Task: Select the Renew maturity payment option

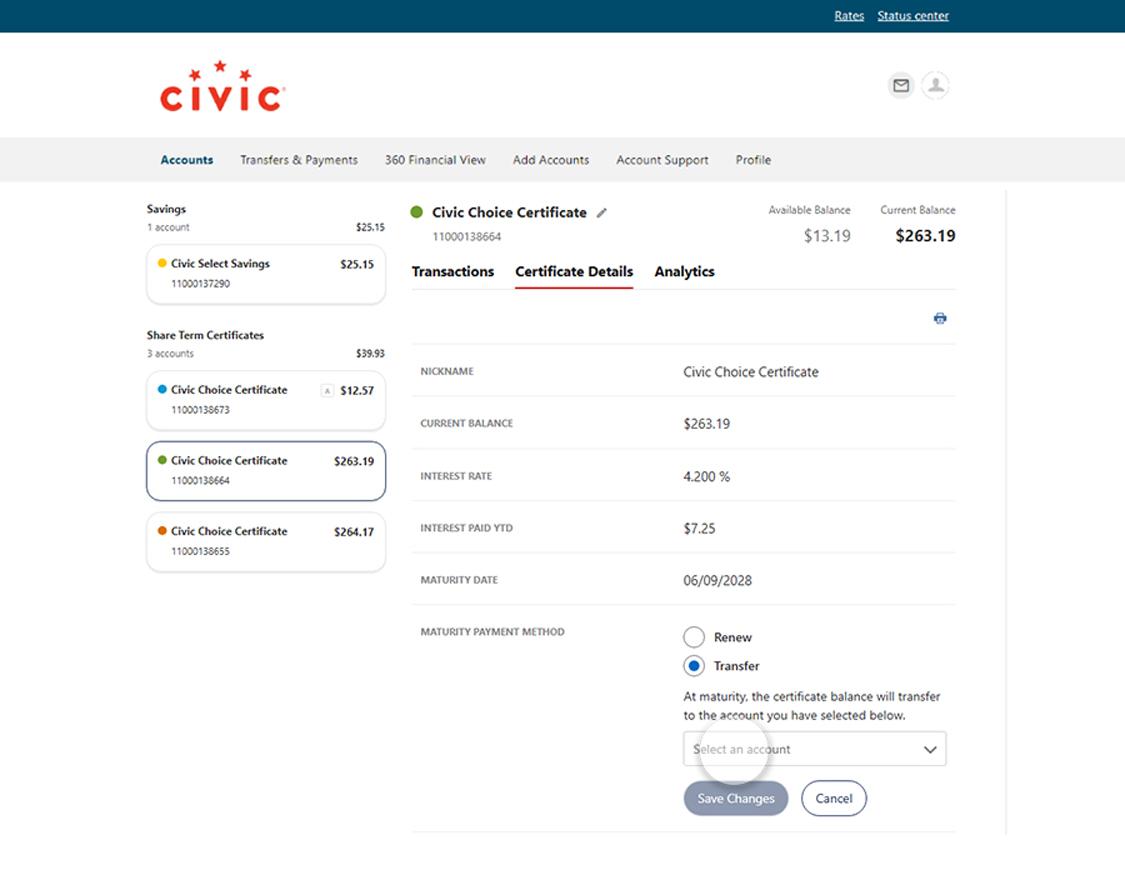Action: pyautogui.click(x=694, y=636)
